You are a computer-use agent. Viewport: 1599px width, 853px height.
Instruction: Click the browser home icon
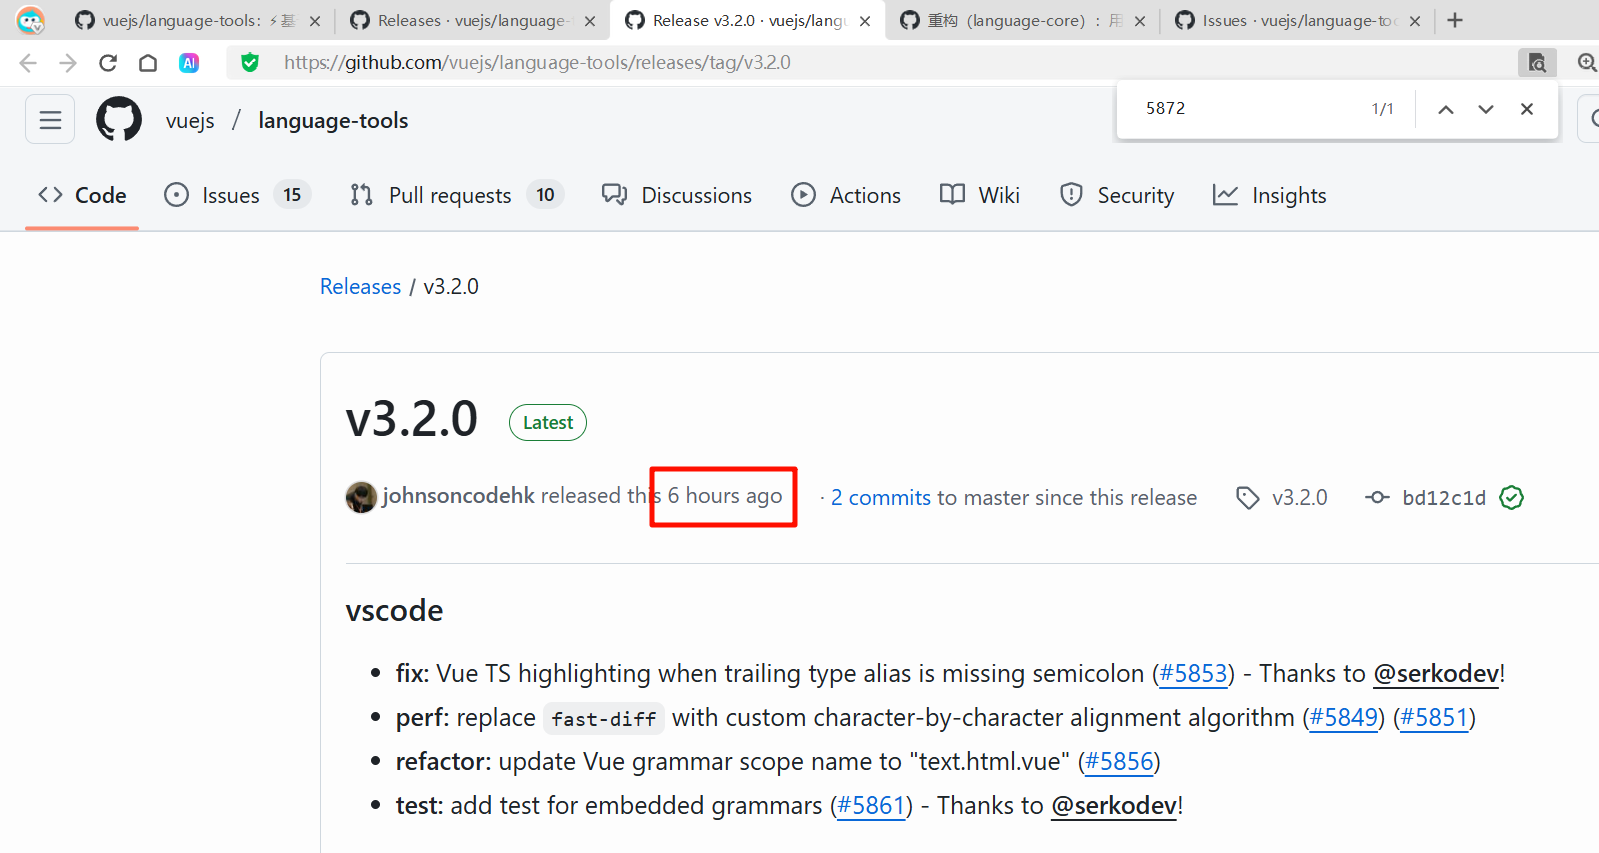[x=148, y=63]
